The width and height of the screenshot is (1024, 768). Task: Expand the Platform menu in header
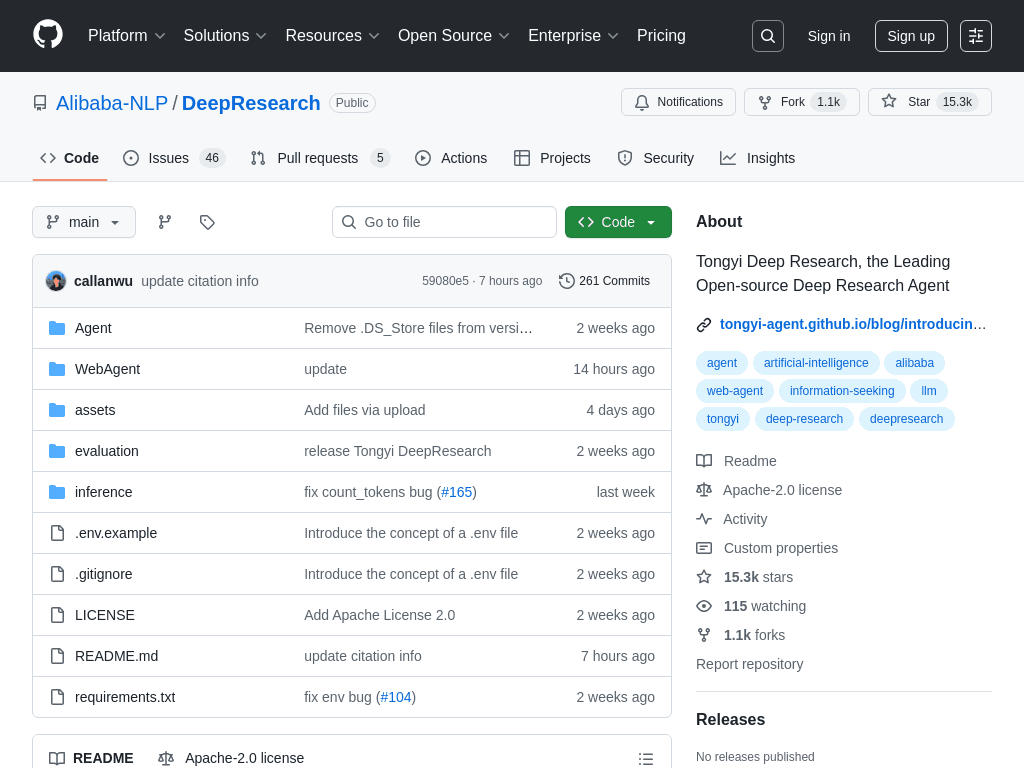pos(126,36)
